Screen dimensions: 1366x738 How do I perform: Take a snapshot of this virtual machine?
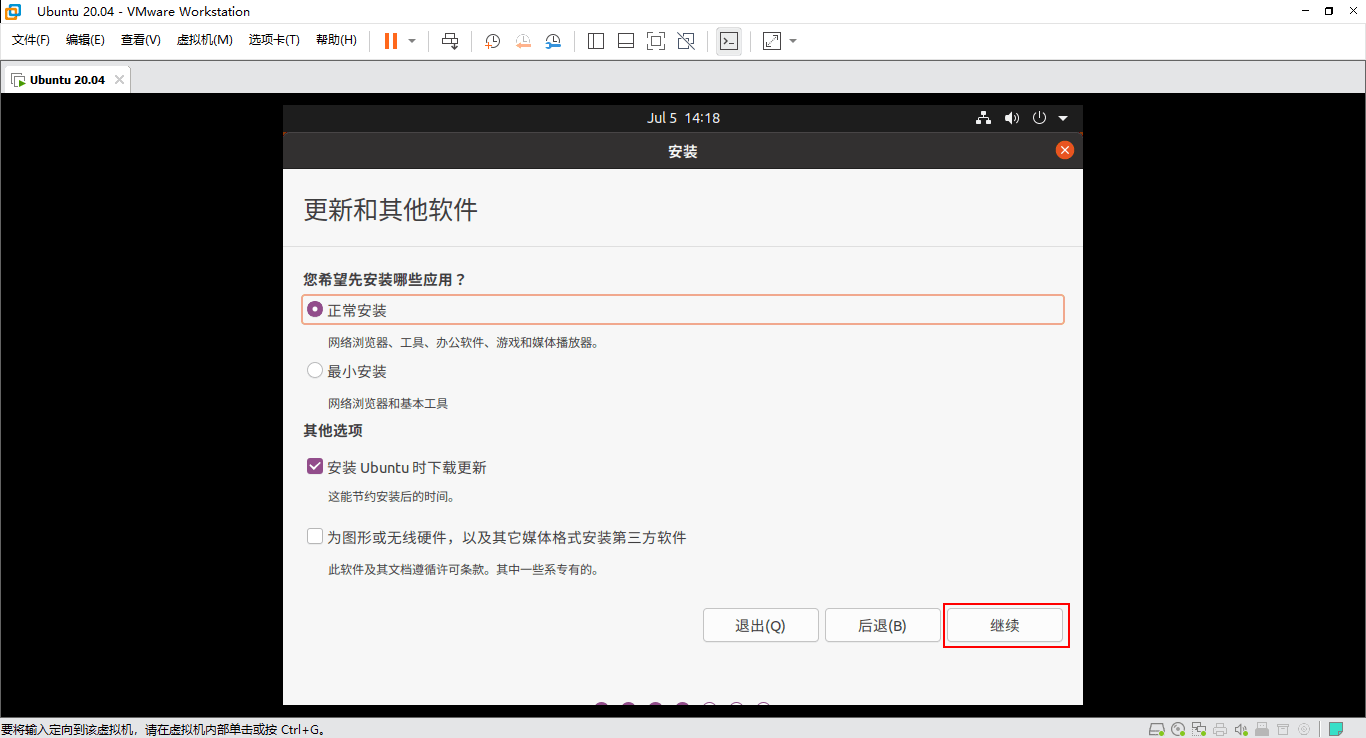(493, 41)
